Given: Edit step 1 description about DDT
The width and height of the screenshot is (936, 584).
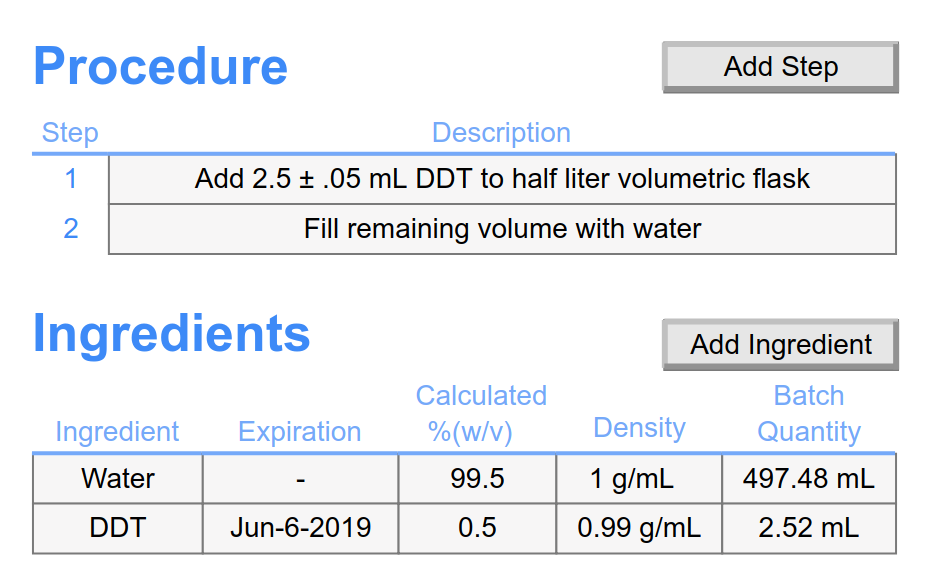Looking at the screenshot, I should 502,179.
